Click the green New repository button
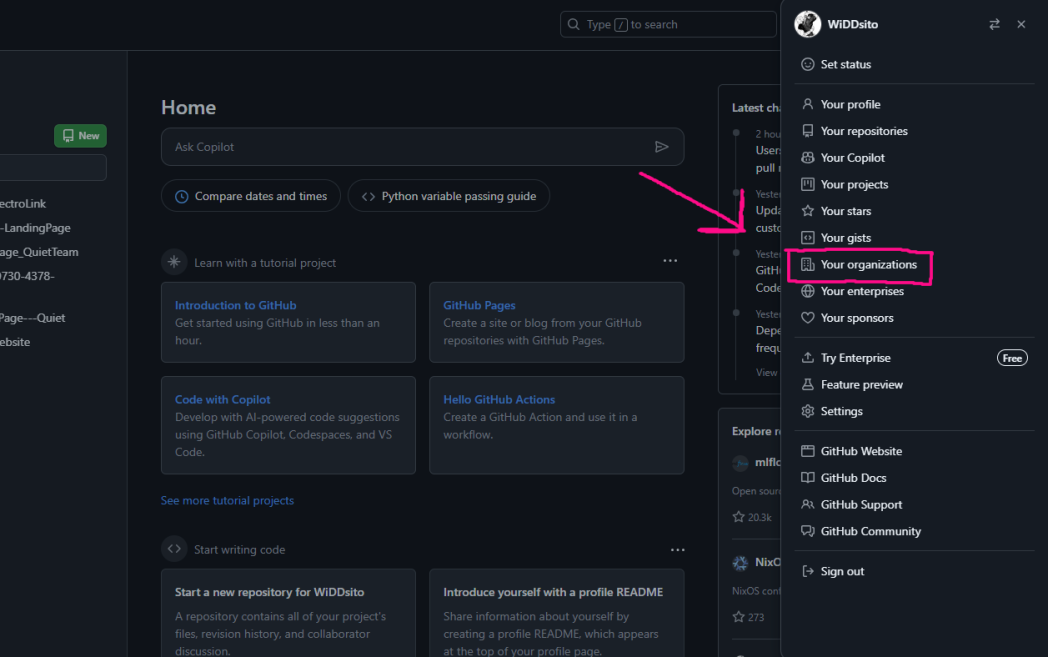This screenshot has height=657, width=1048. tap(80, 136)
